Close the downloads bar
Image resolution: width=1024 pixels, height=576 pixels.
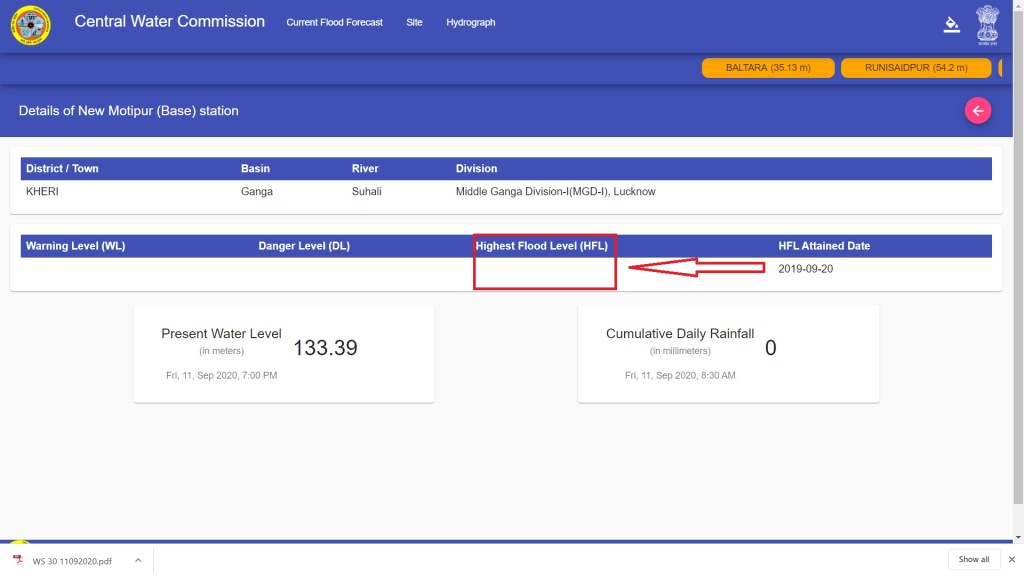click(1011, 559)
